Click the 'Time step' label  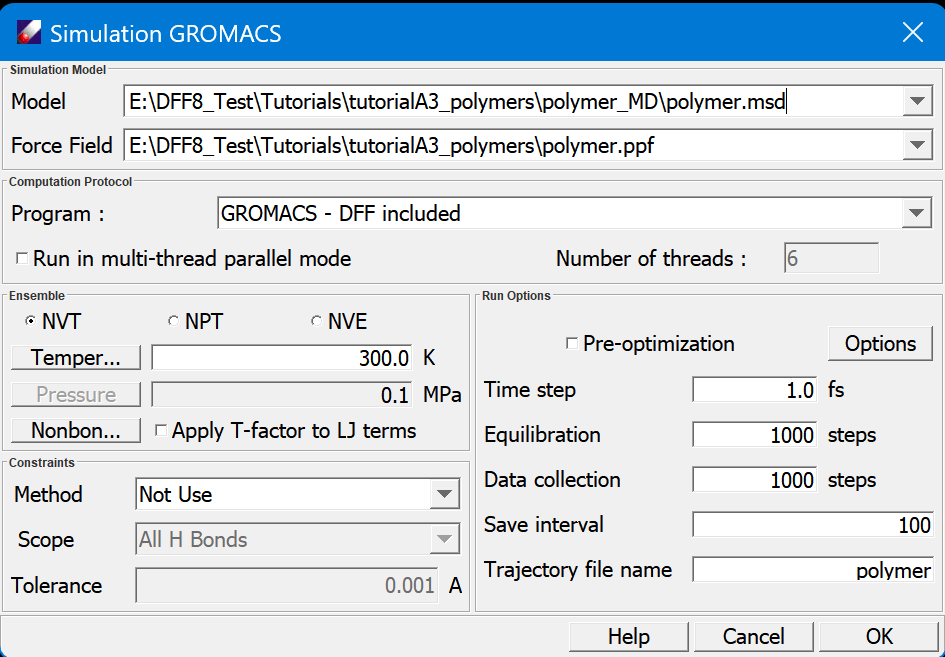tap(530, 390)
